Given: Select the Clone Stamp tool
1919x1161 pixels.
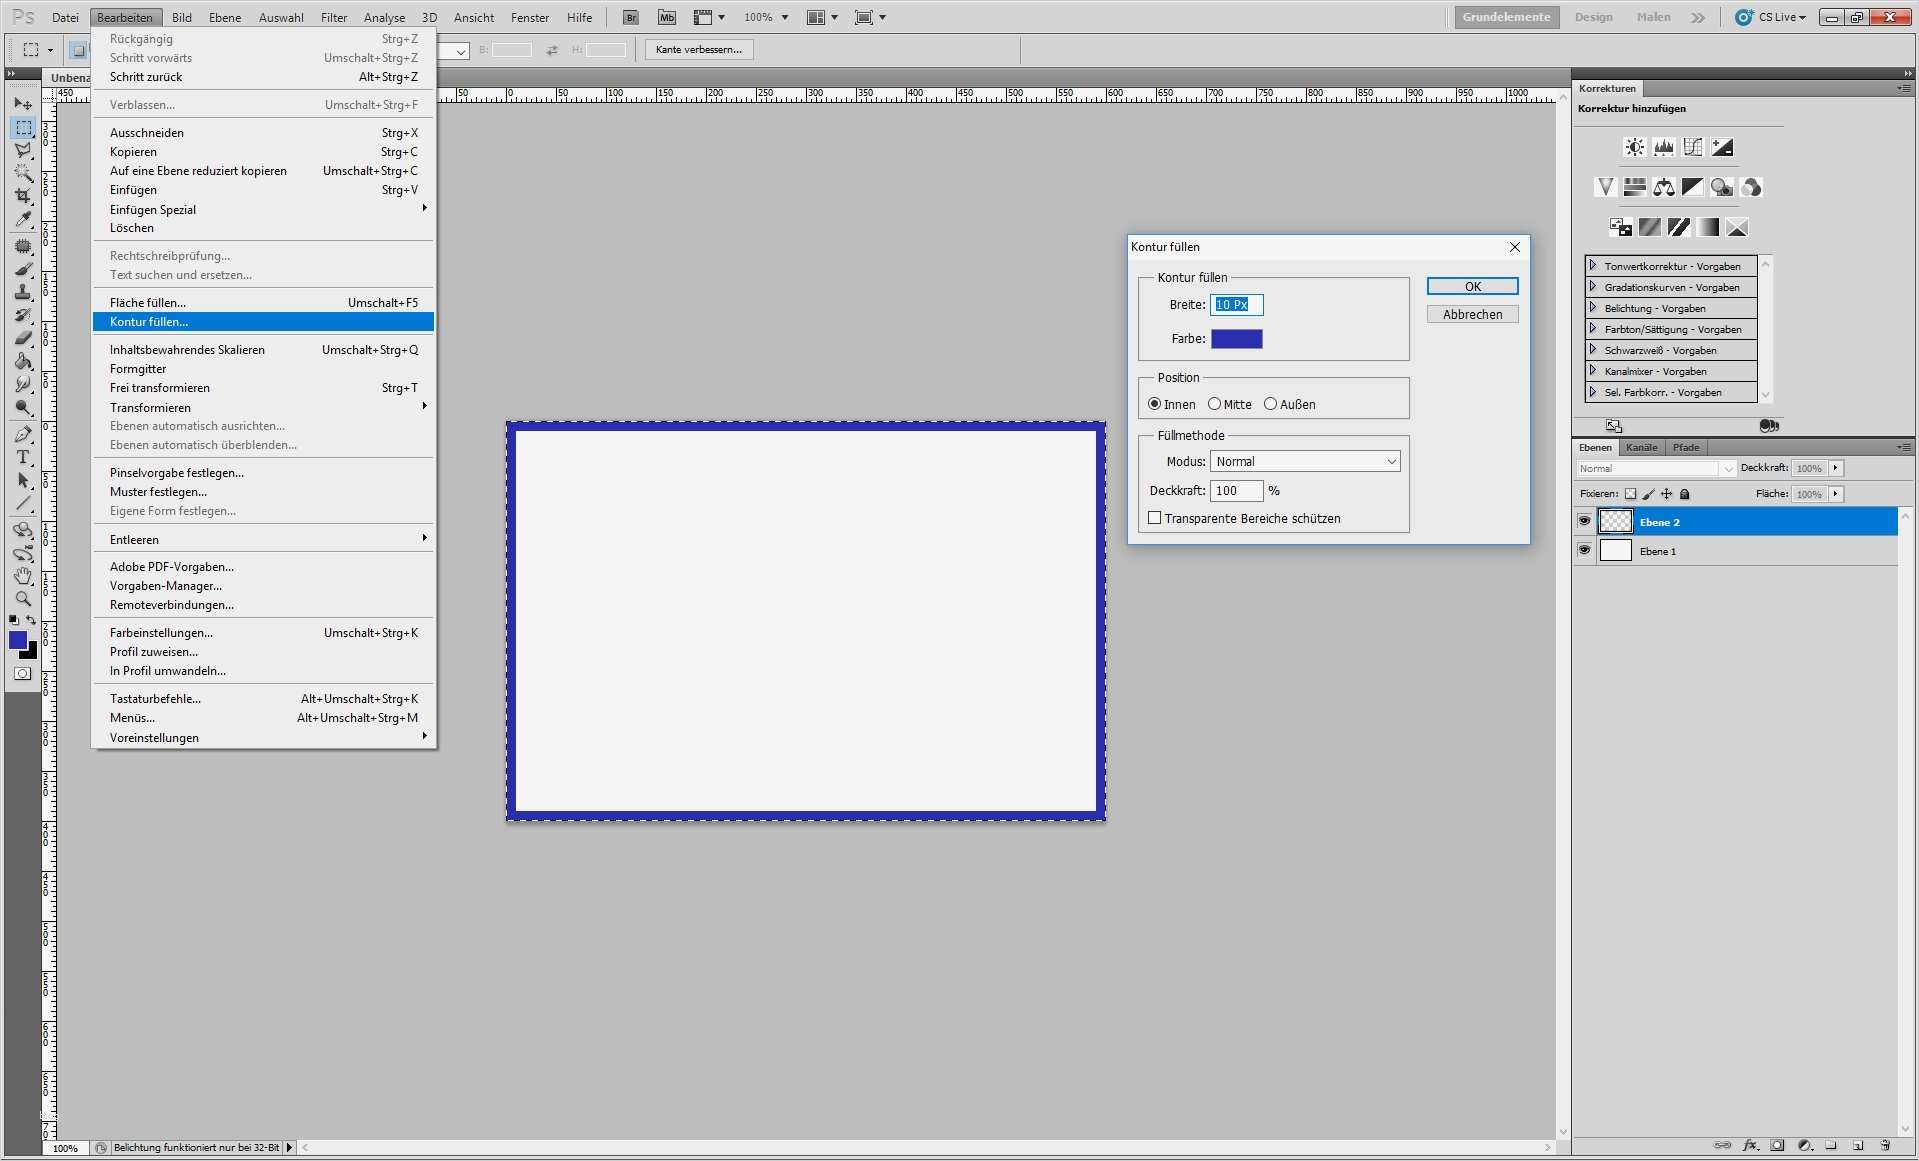Looking at the screenshot, I should pos(23,292).
